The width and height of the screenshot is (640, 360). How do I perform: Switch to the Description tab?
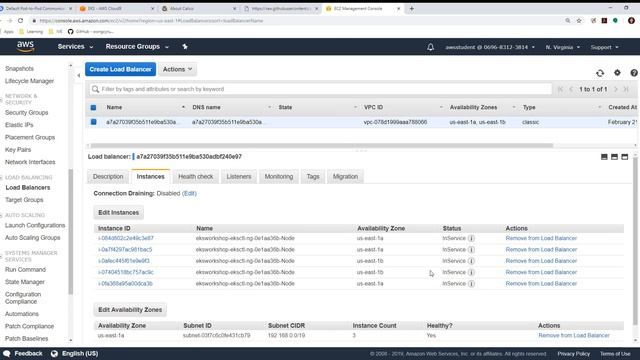108,177
